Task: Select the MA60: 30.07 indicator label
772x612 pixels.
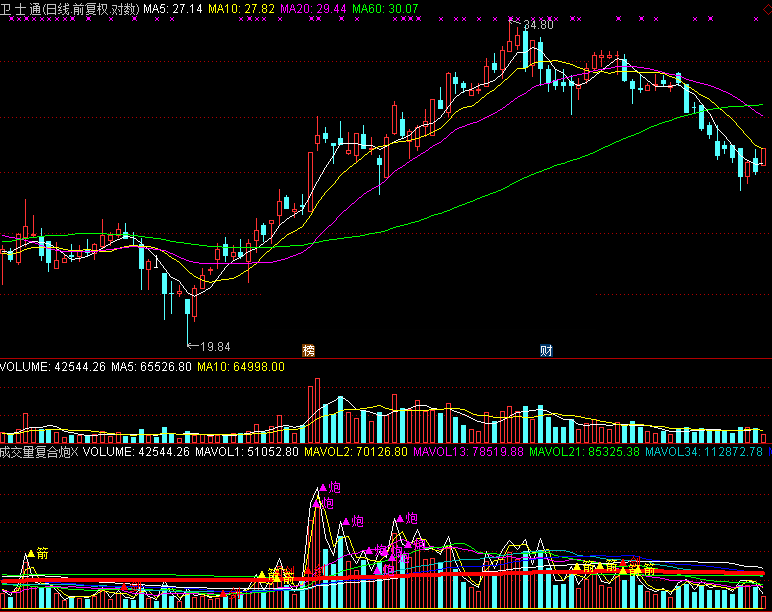Action: click(386, 9)
